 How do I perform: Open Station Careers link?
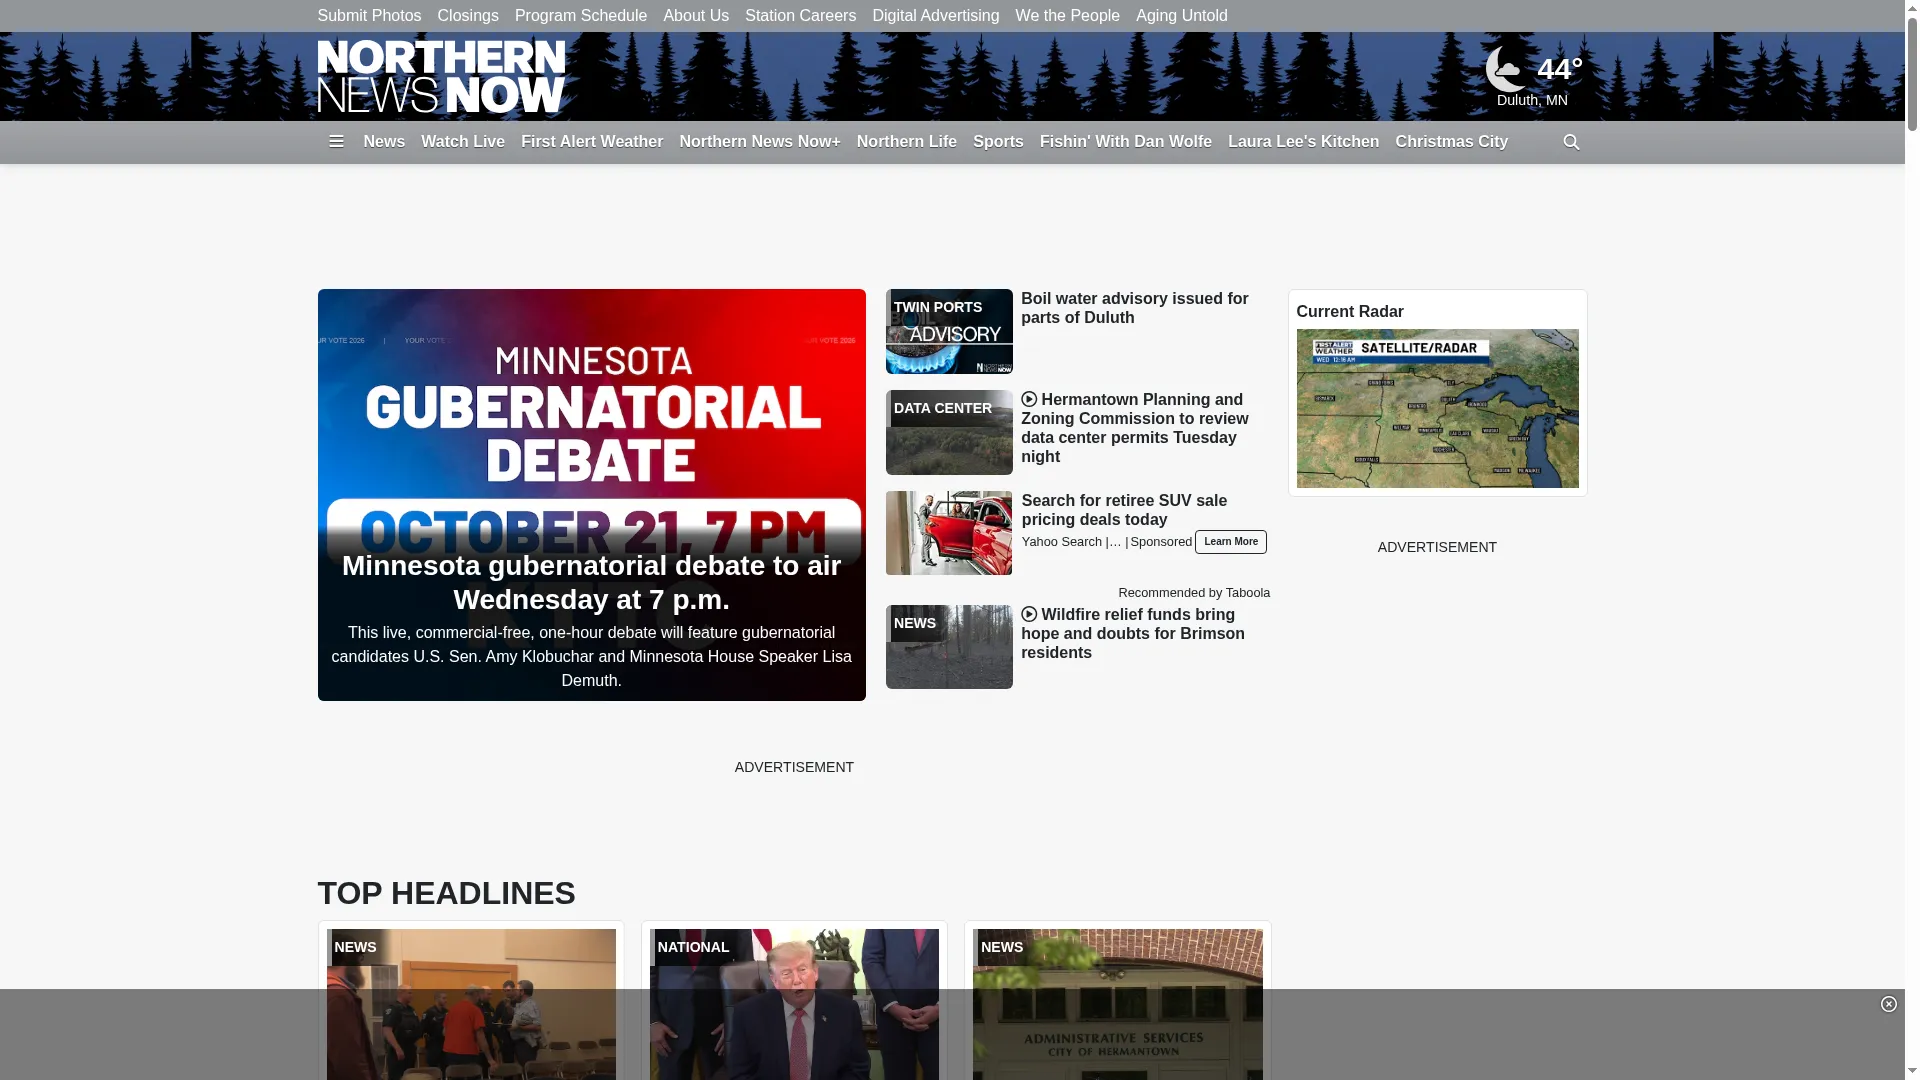tap(800, 16)
